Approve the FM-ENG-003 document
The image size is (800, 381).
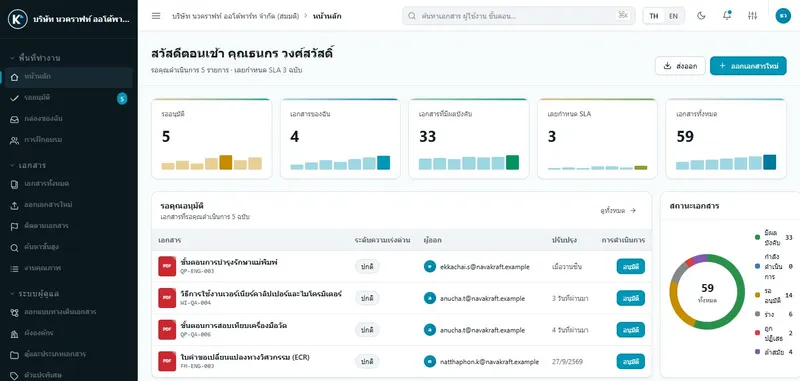point(631,361)
